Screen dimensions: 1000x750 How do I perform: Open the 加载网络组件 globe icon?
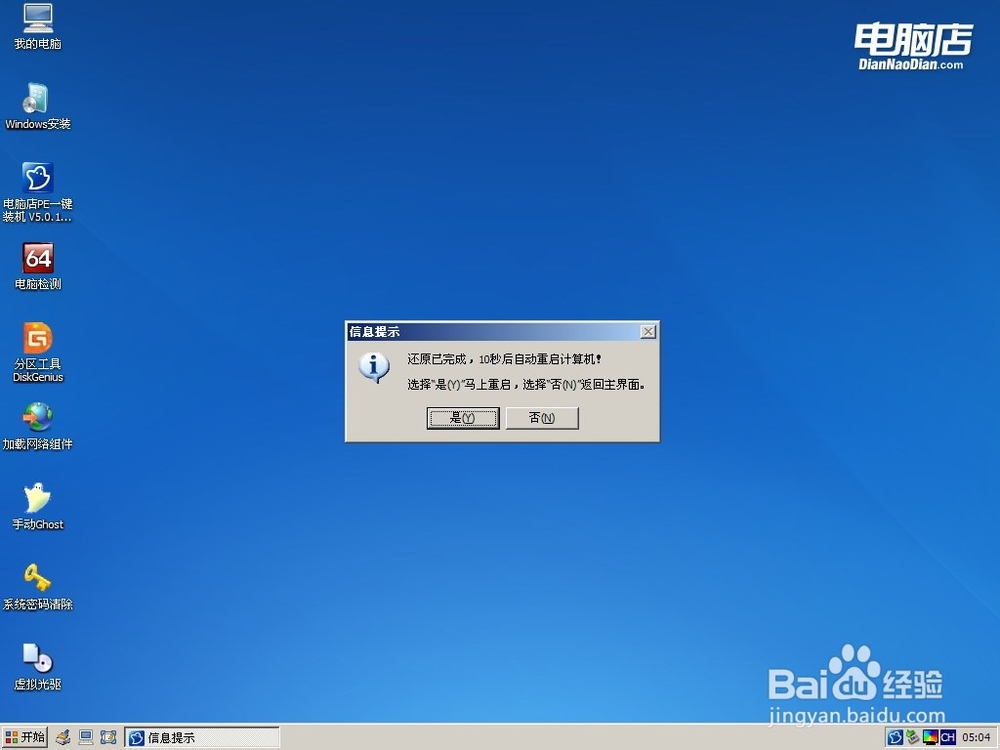(x=38, y=426)
